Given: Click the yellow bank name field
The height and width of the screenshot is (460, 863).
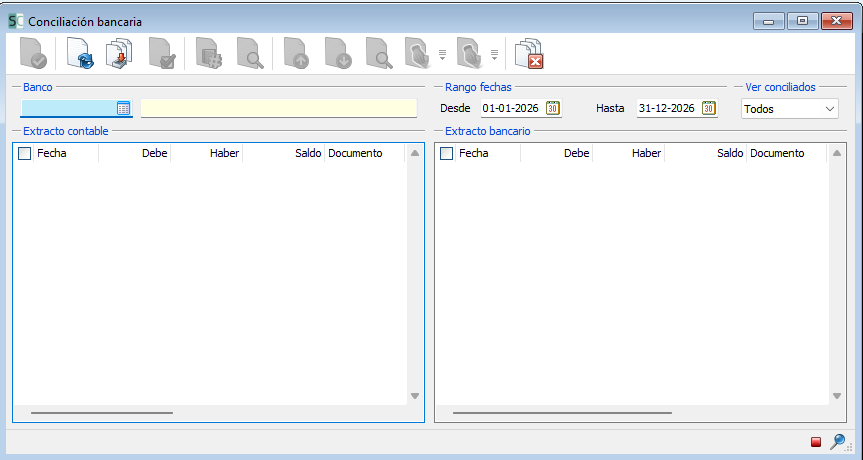Looking at the screenshot, I should coord(279,108).
